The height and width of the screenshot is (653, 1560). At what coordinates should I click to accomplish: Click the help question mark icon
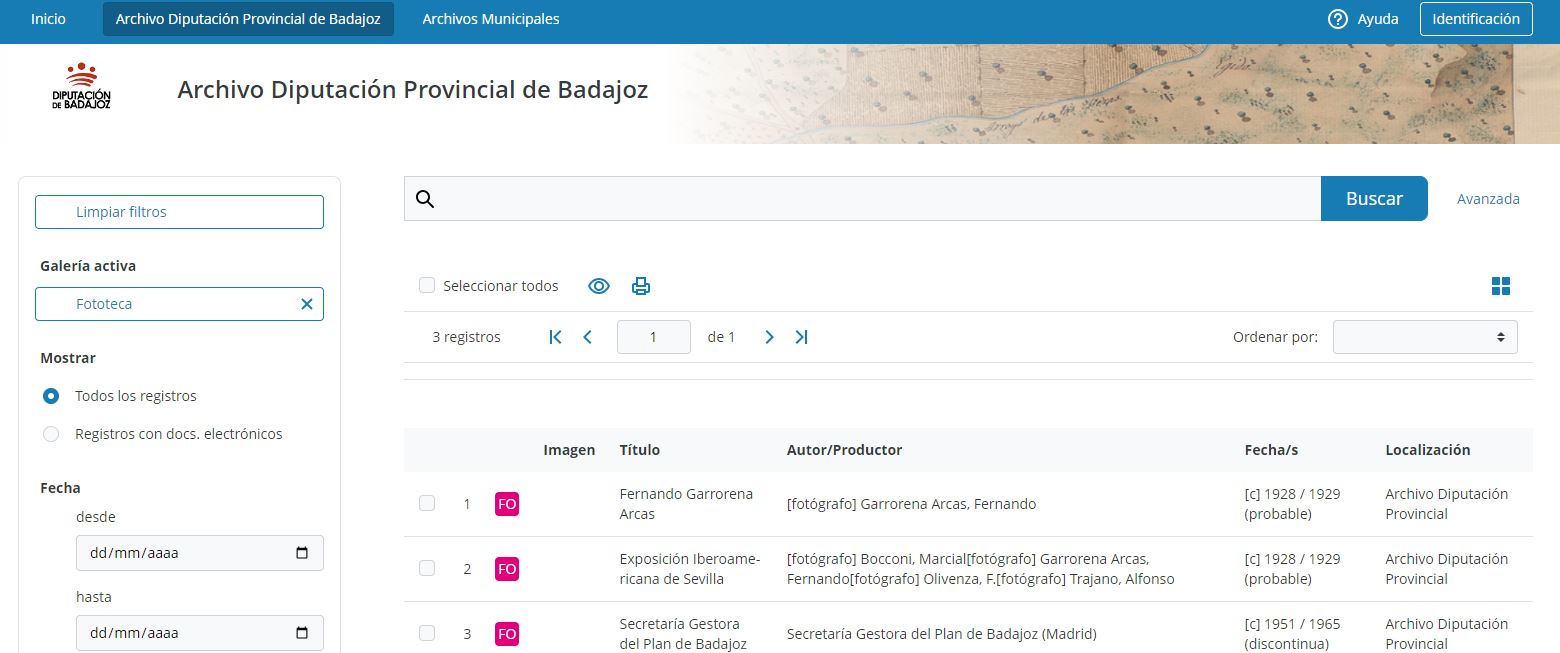click(x=1338, y=19)
